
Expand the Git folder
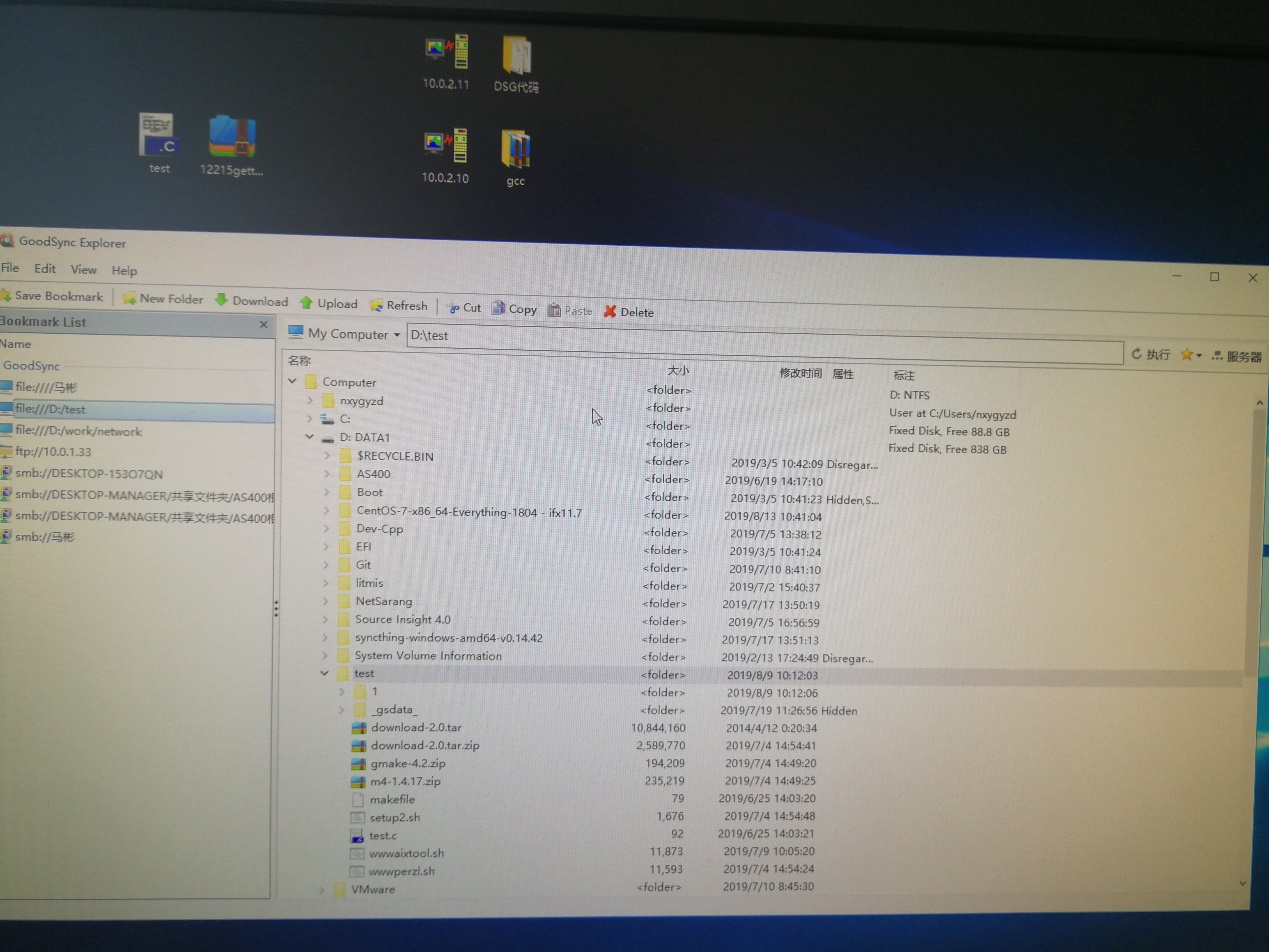(327, 564)
